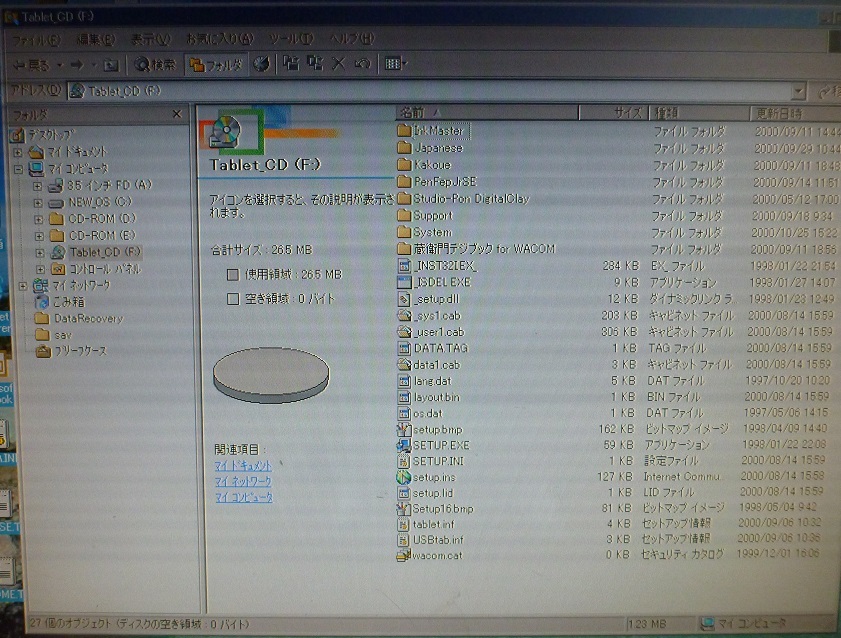Select the _user1.cab cabinet icon
This screenshot has height=638, width=841.
click(404, 332)
